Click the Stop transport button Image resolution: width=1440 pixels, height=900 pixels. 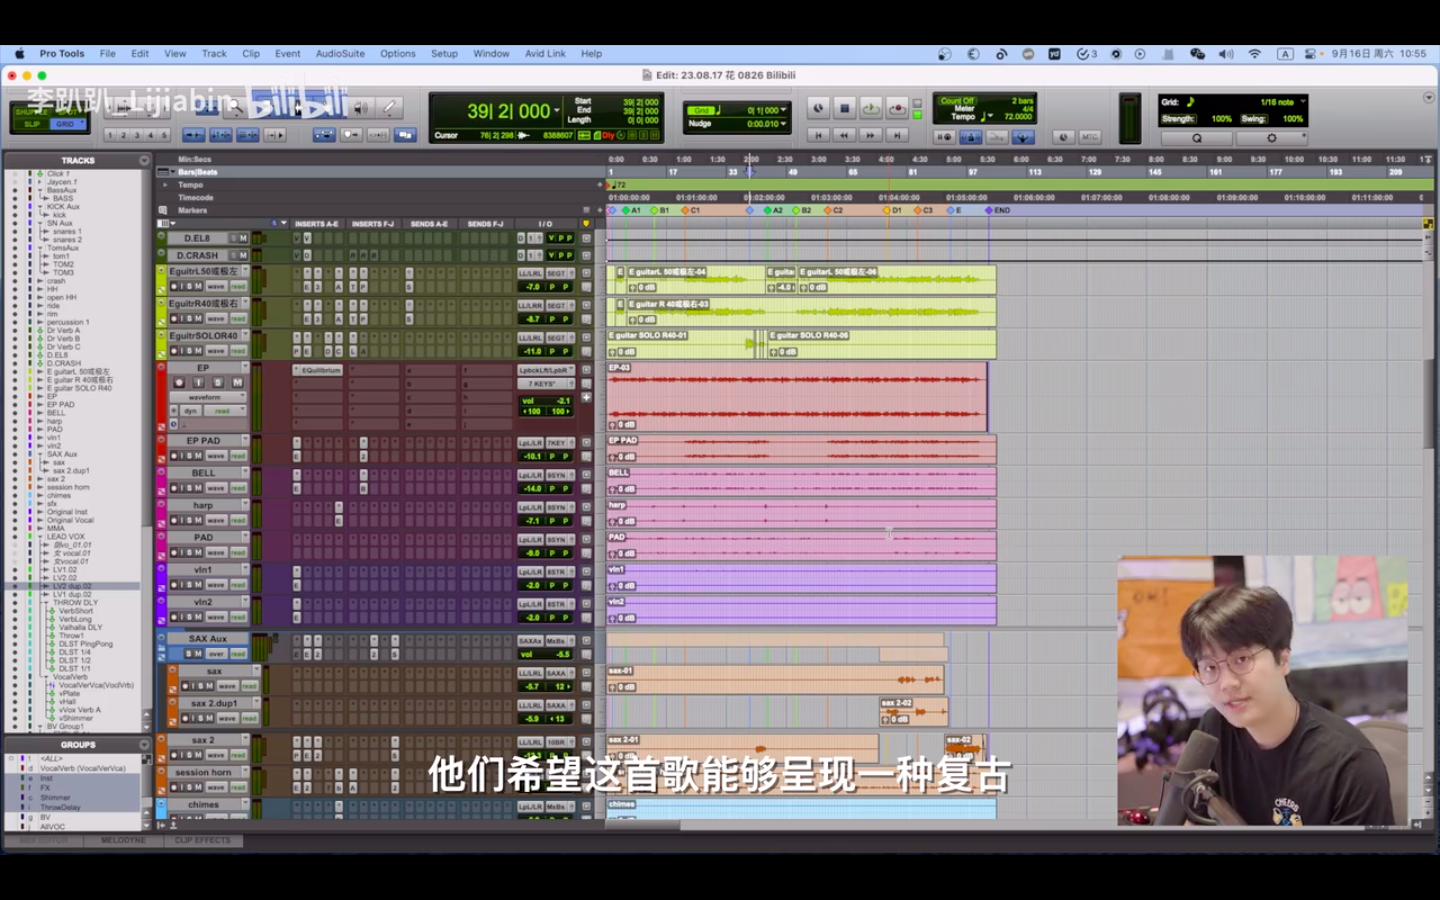tap(844, 108)
